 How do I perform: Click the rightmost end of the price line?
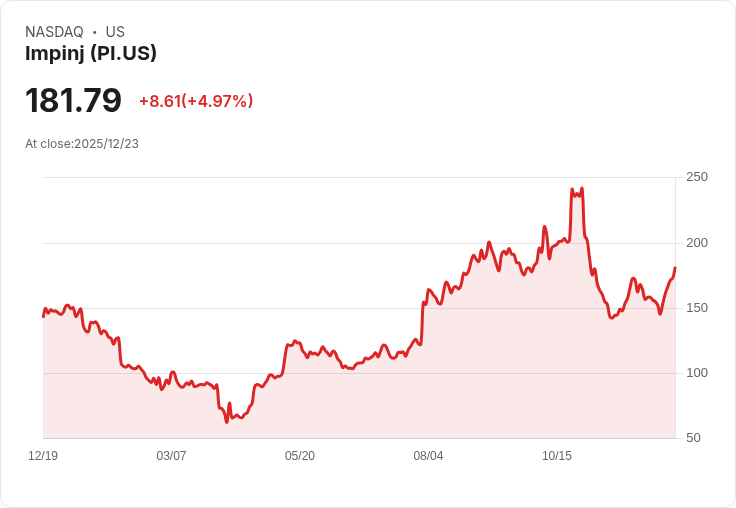[x=675, y=268]
